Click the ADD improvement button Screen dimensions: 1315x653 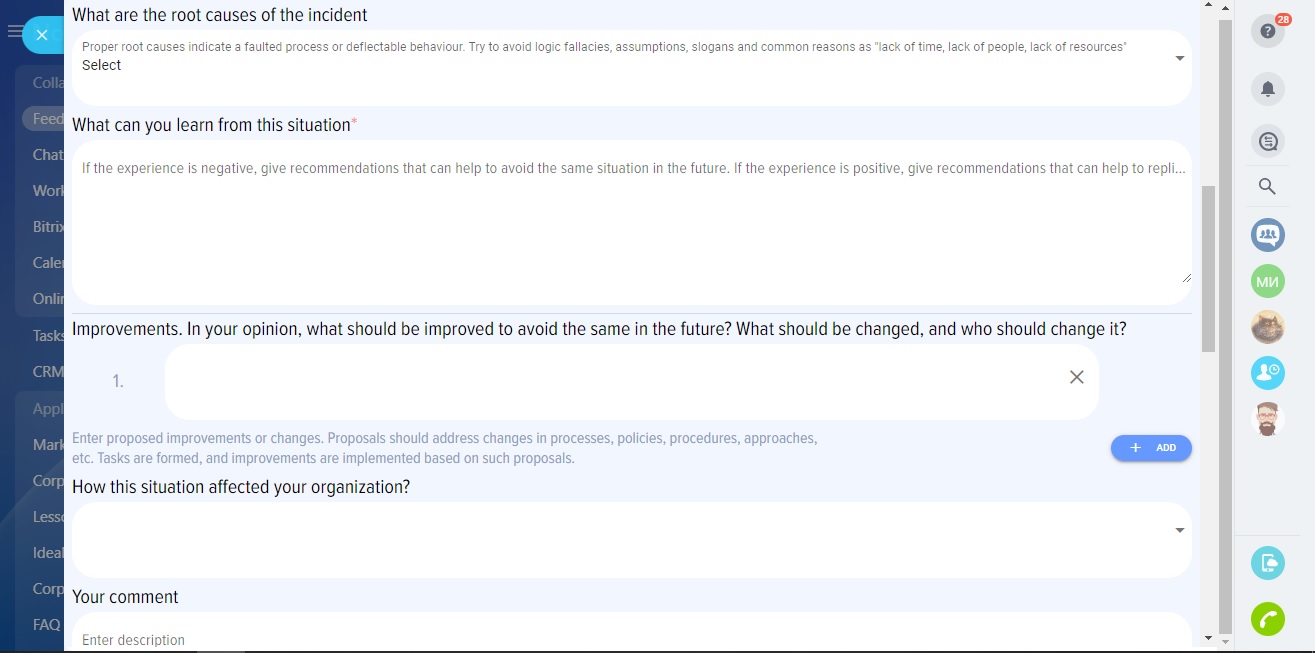point(1151,448)
